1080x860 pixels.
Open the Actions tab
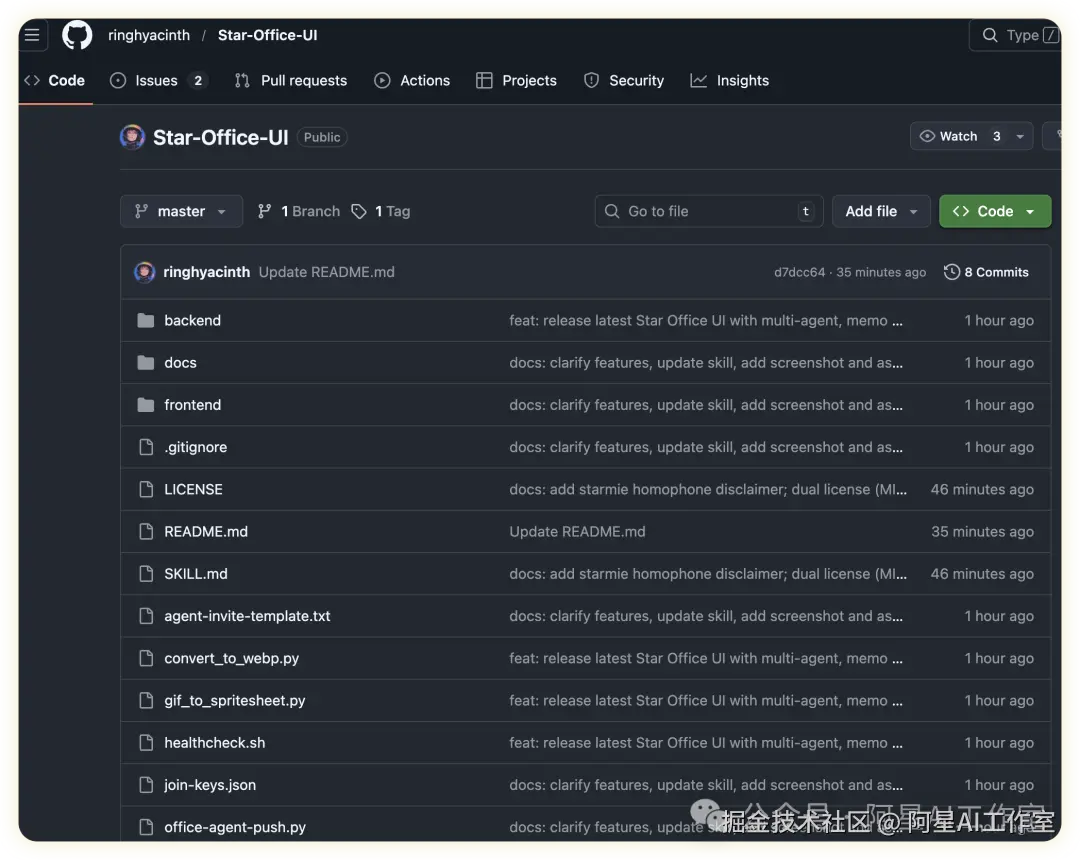pyautogui.click(x=412, y=81)
